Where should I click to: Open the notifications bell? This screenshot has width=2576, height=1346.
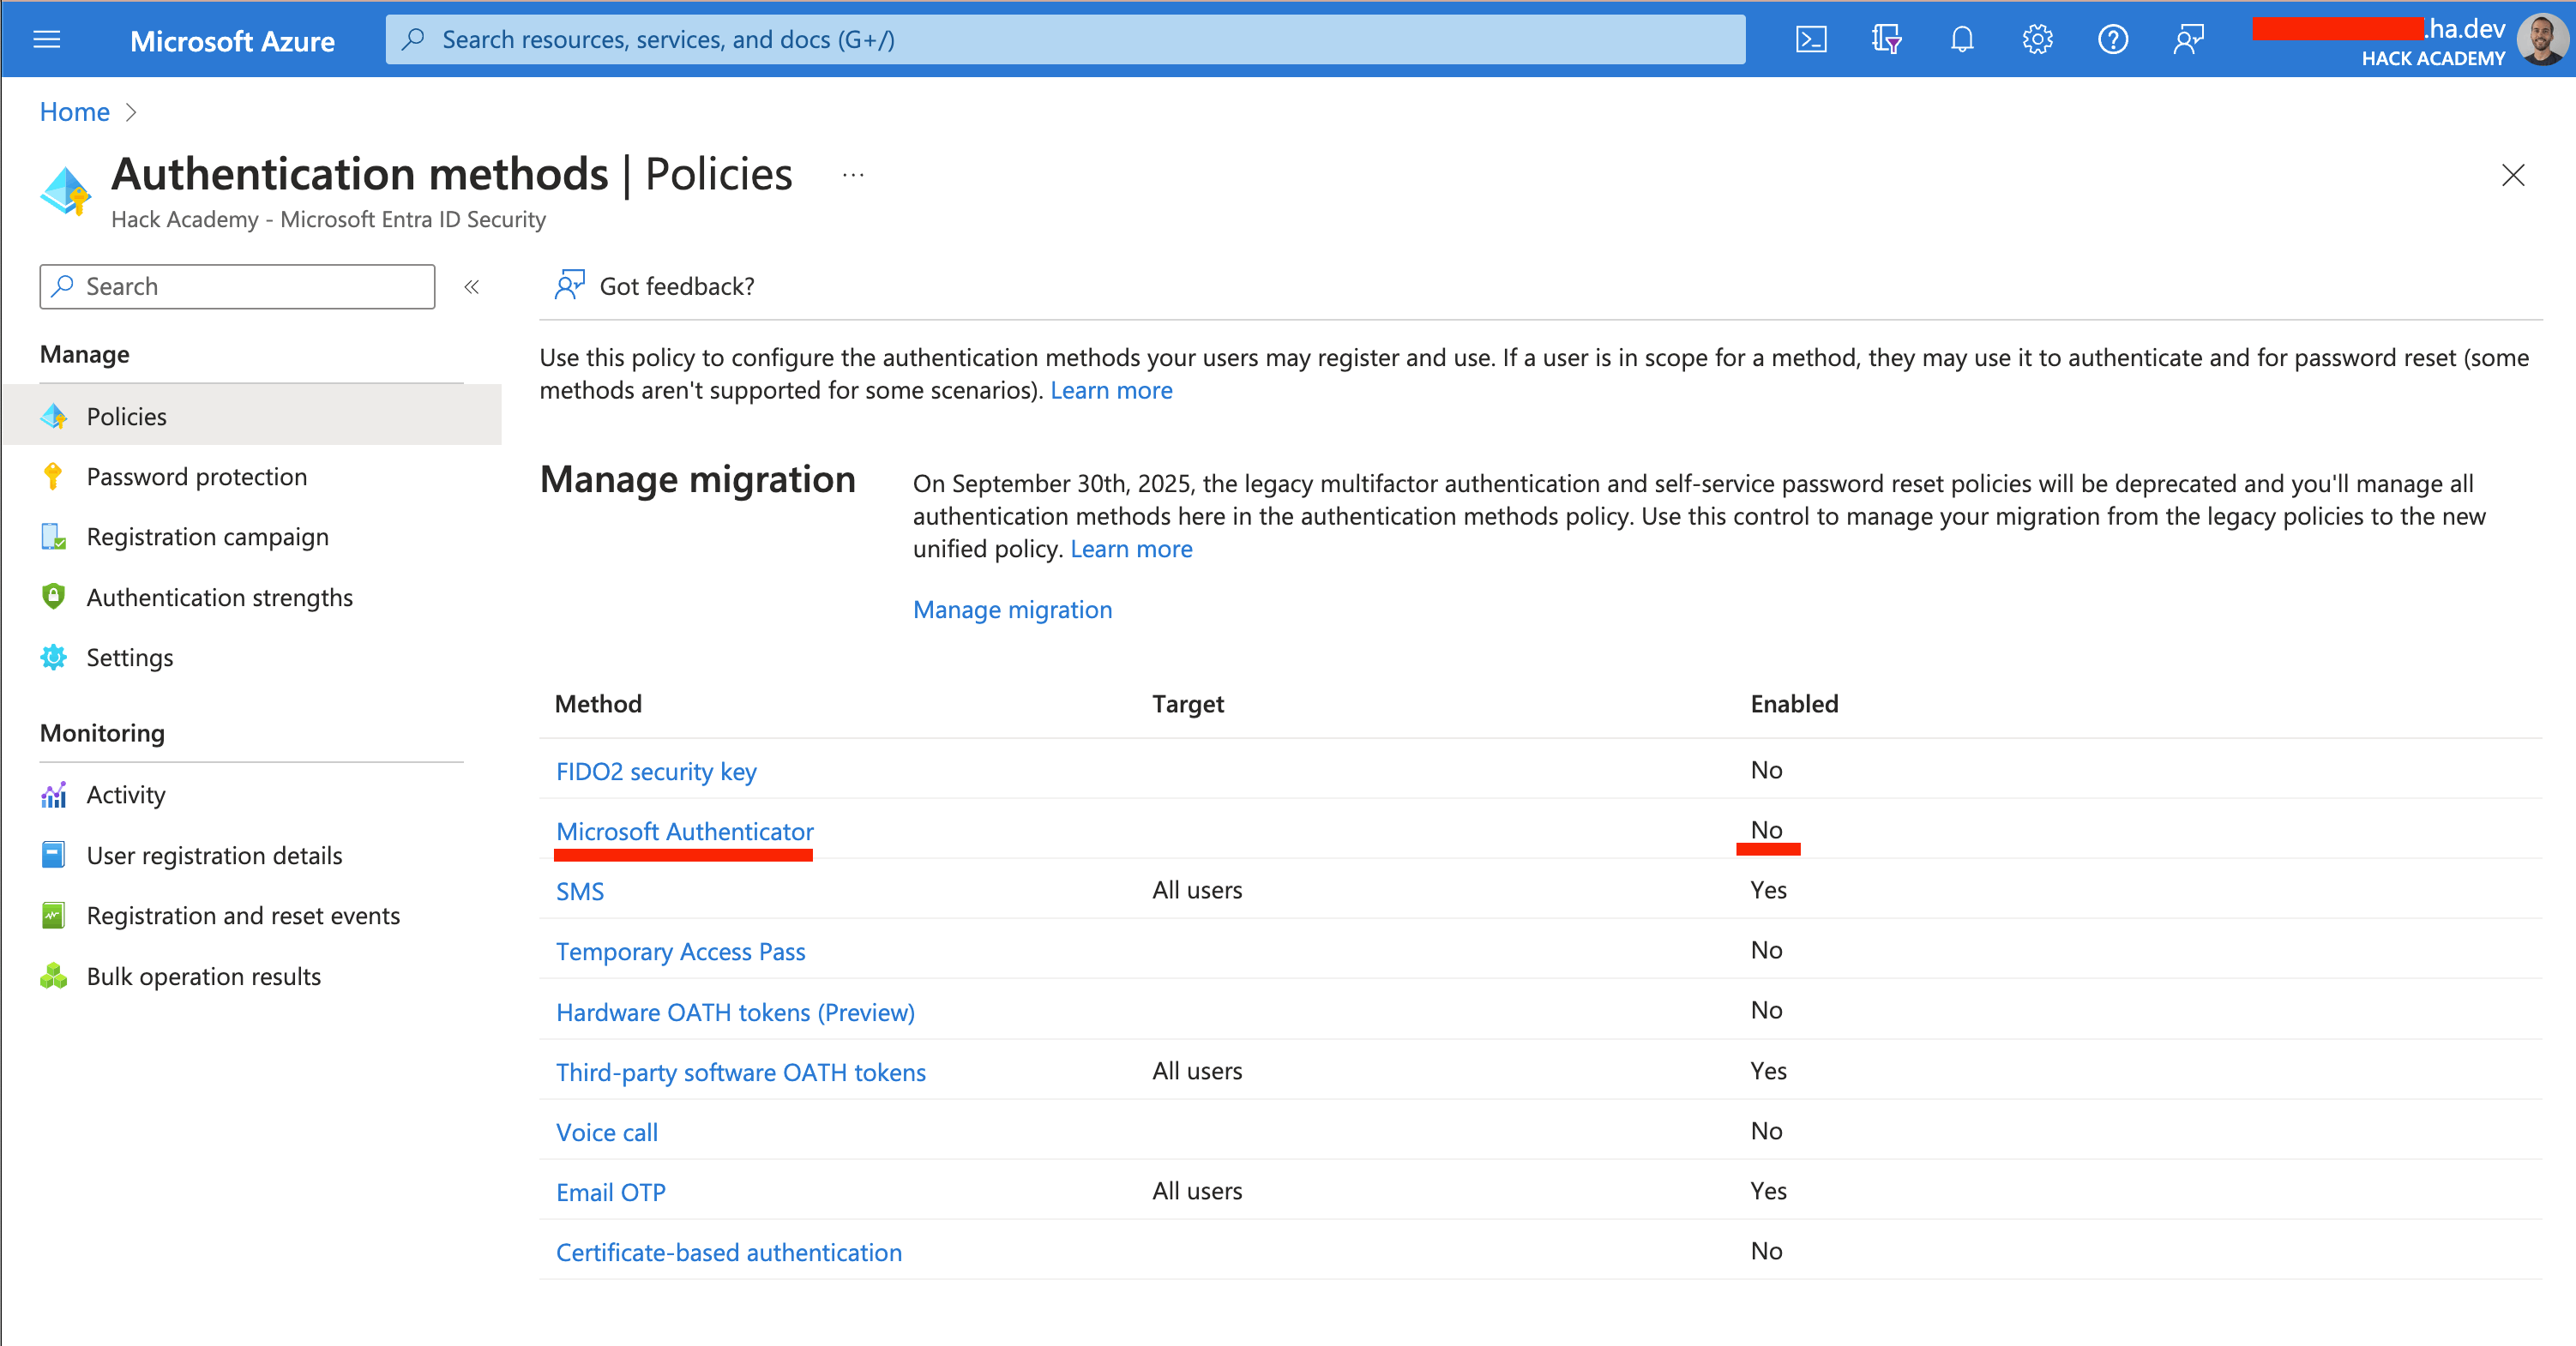[1962, 40]
